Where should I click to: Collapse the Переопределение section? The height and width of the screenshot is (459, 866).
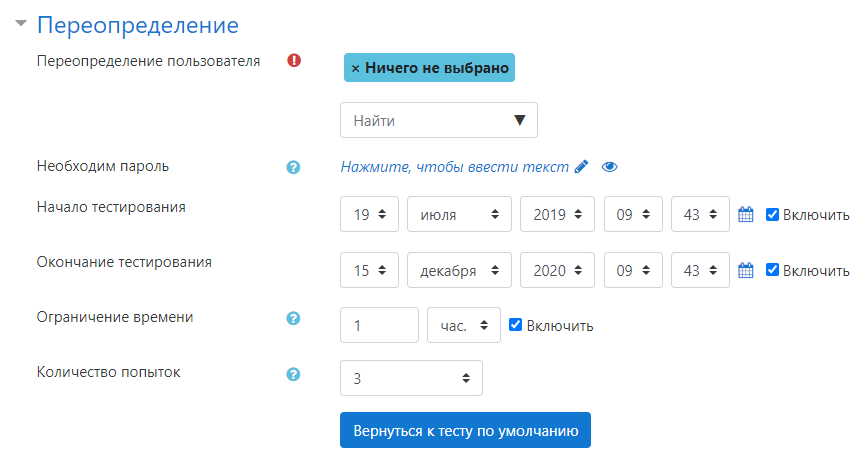(21, 24)
